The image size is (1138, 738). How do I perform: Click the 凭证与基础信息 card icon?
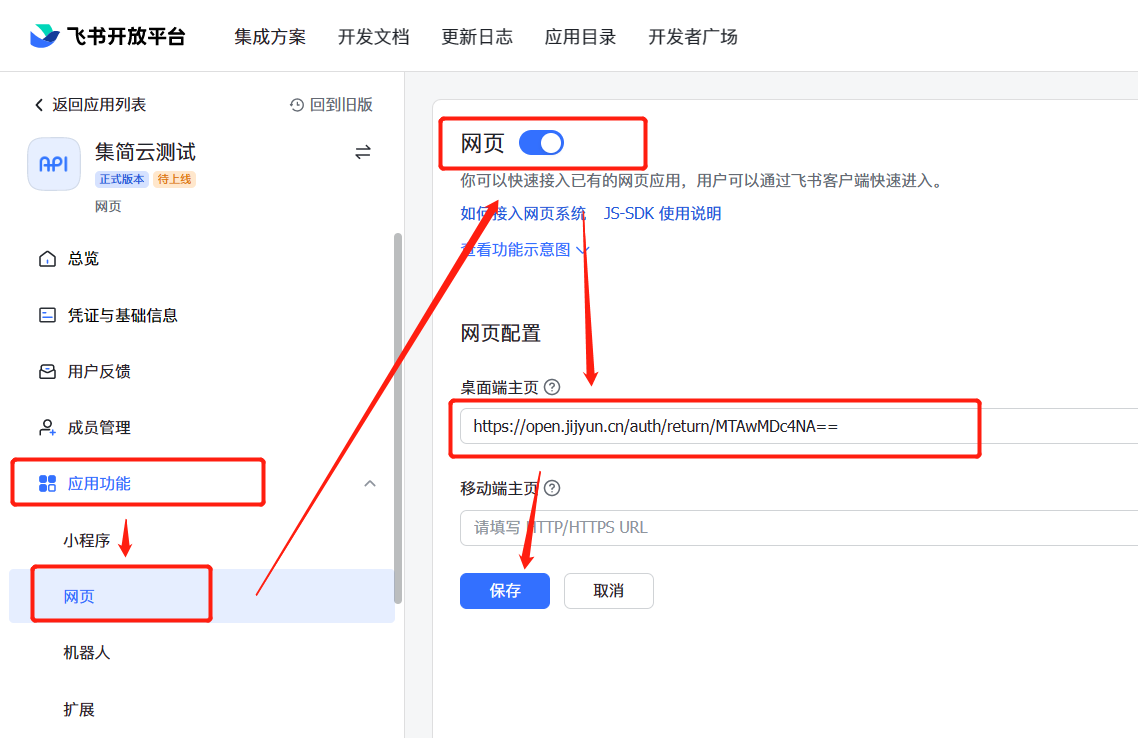tap(47, 315)
